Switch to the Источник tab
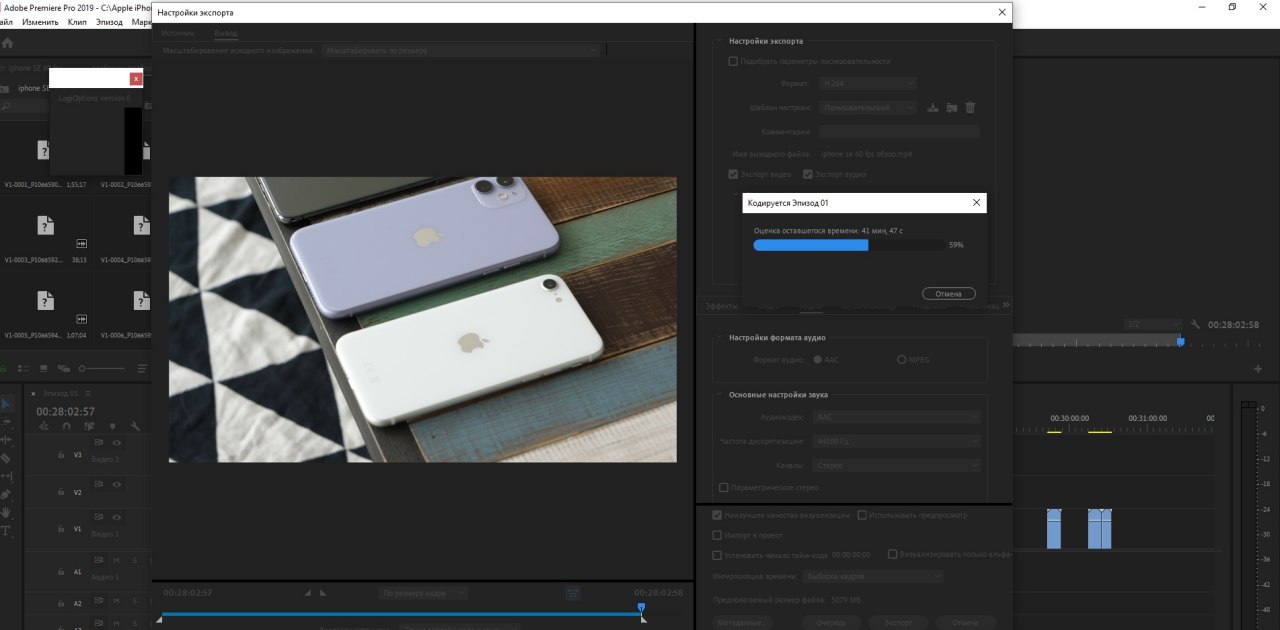The width and height of the screenshot is (1280, 630). [178, 33]
